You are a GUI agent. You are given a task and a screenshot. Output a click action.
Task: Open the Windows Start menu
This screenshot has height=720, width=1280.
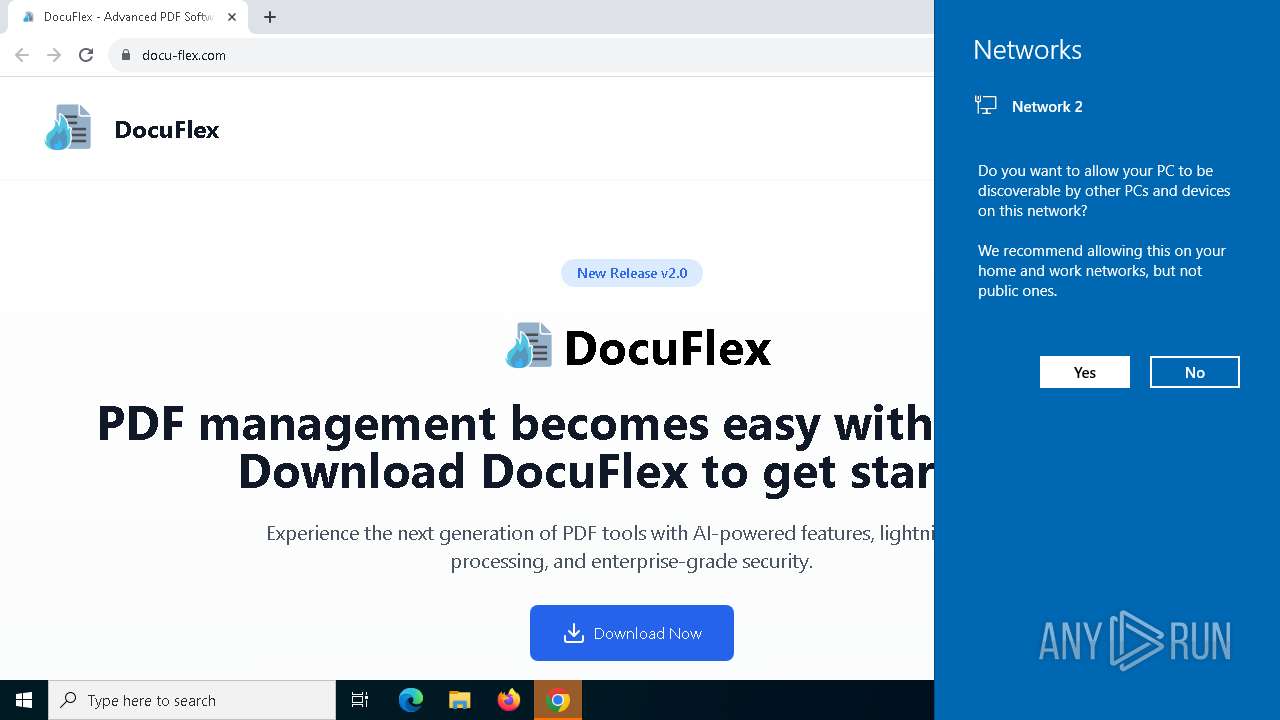24,700
